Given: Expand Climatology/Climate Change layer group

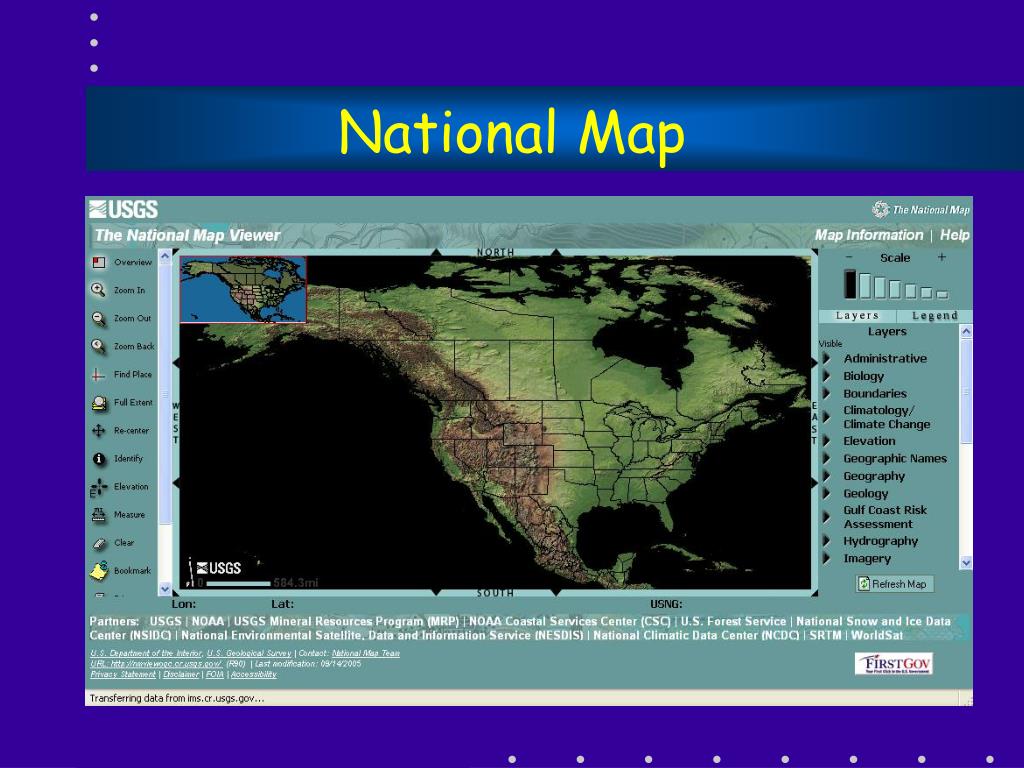Looking at the screenshot, I should pyautogui.click(x=827, y=417).
